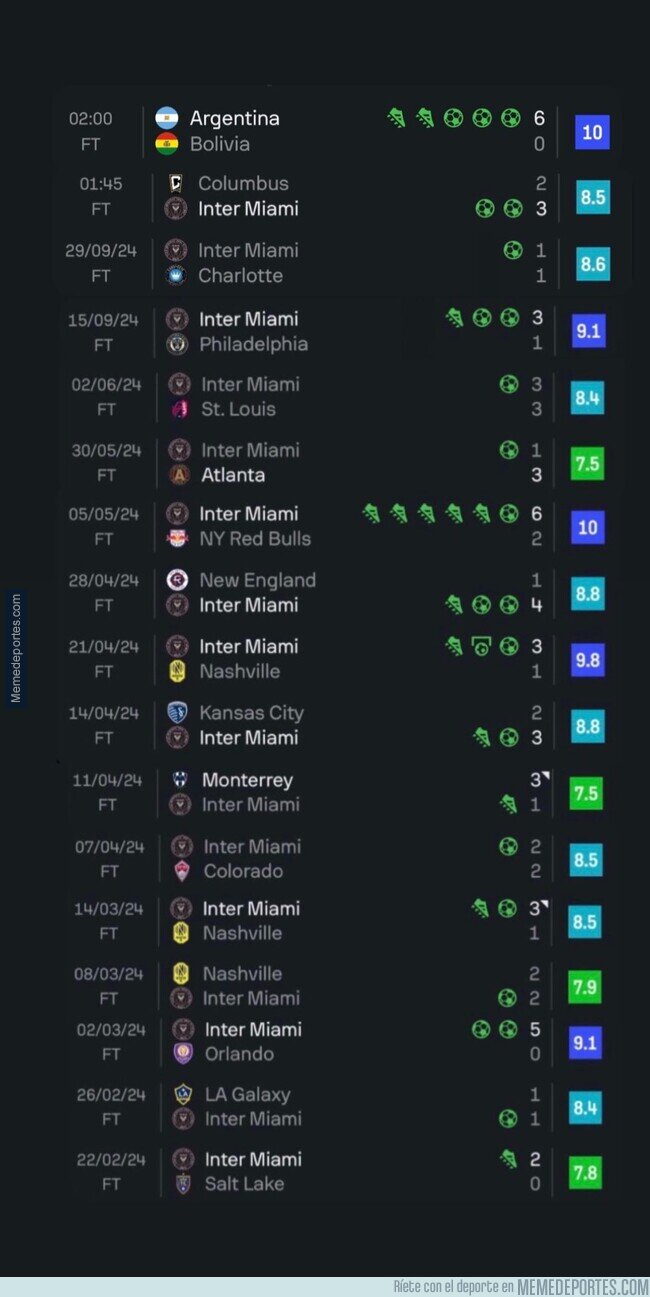This screenshot has width=650, height=1297.
Task: Click the Kansas City team crest
Action: click(x=178, y=713)
